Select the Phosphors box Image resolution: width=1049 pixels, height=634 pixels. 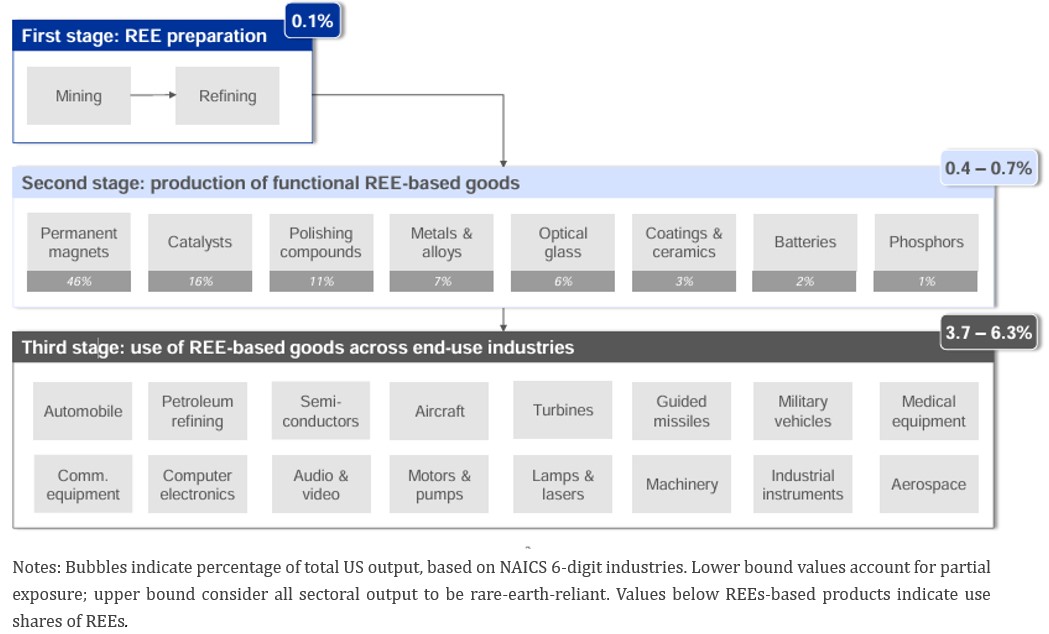pyautogui.click(x=926, y=242)
